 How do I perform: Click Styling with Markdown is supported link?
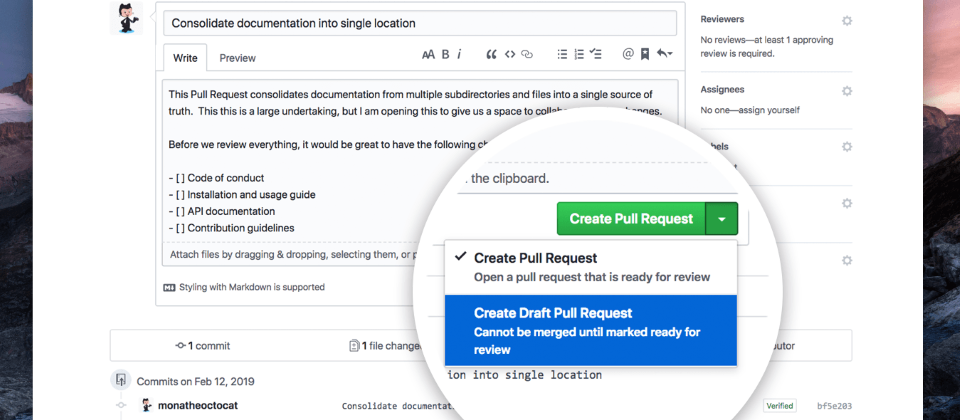(252, 287)
